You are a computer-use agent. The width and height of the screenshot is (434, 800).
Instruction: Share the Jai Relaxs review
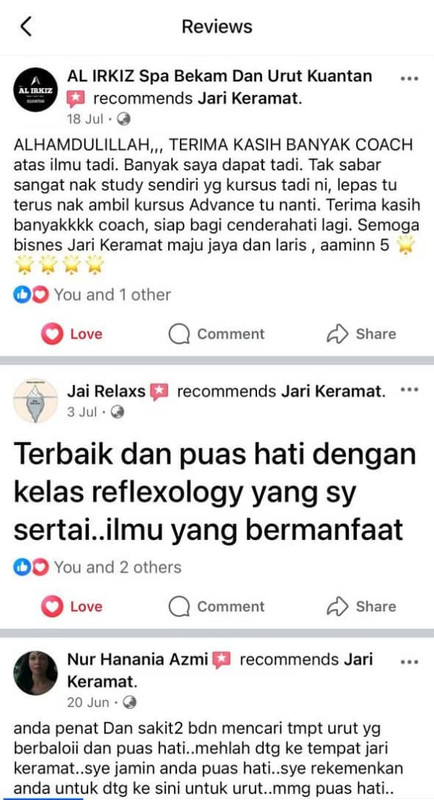pyautogui.click(x=361, y=607)
